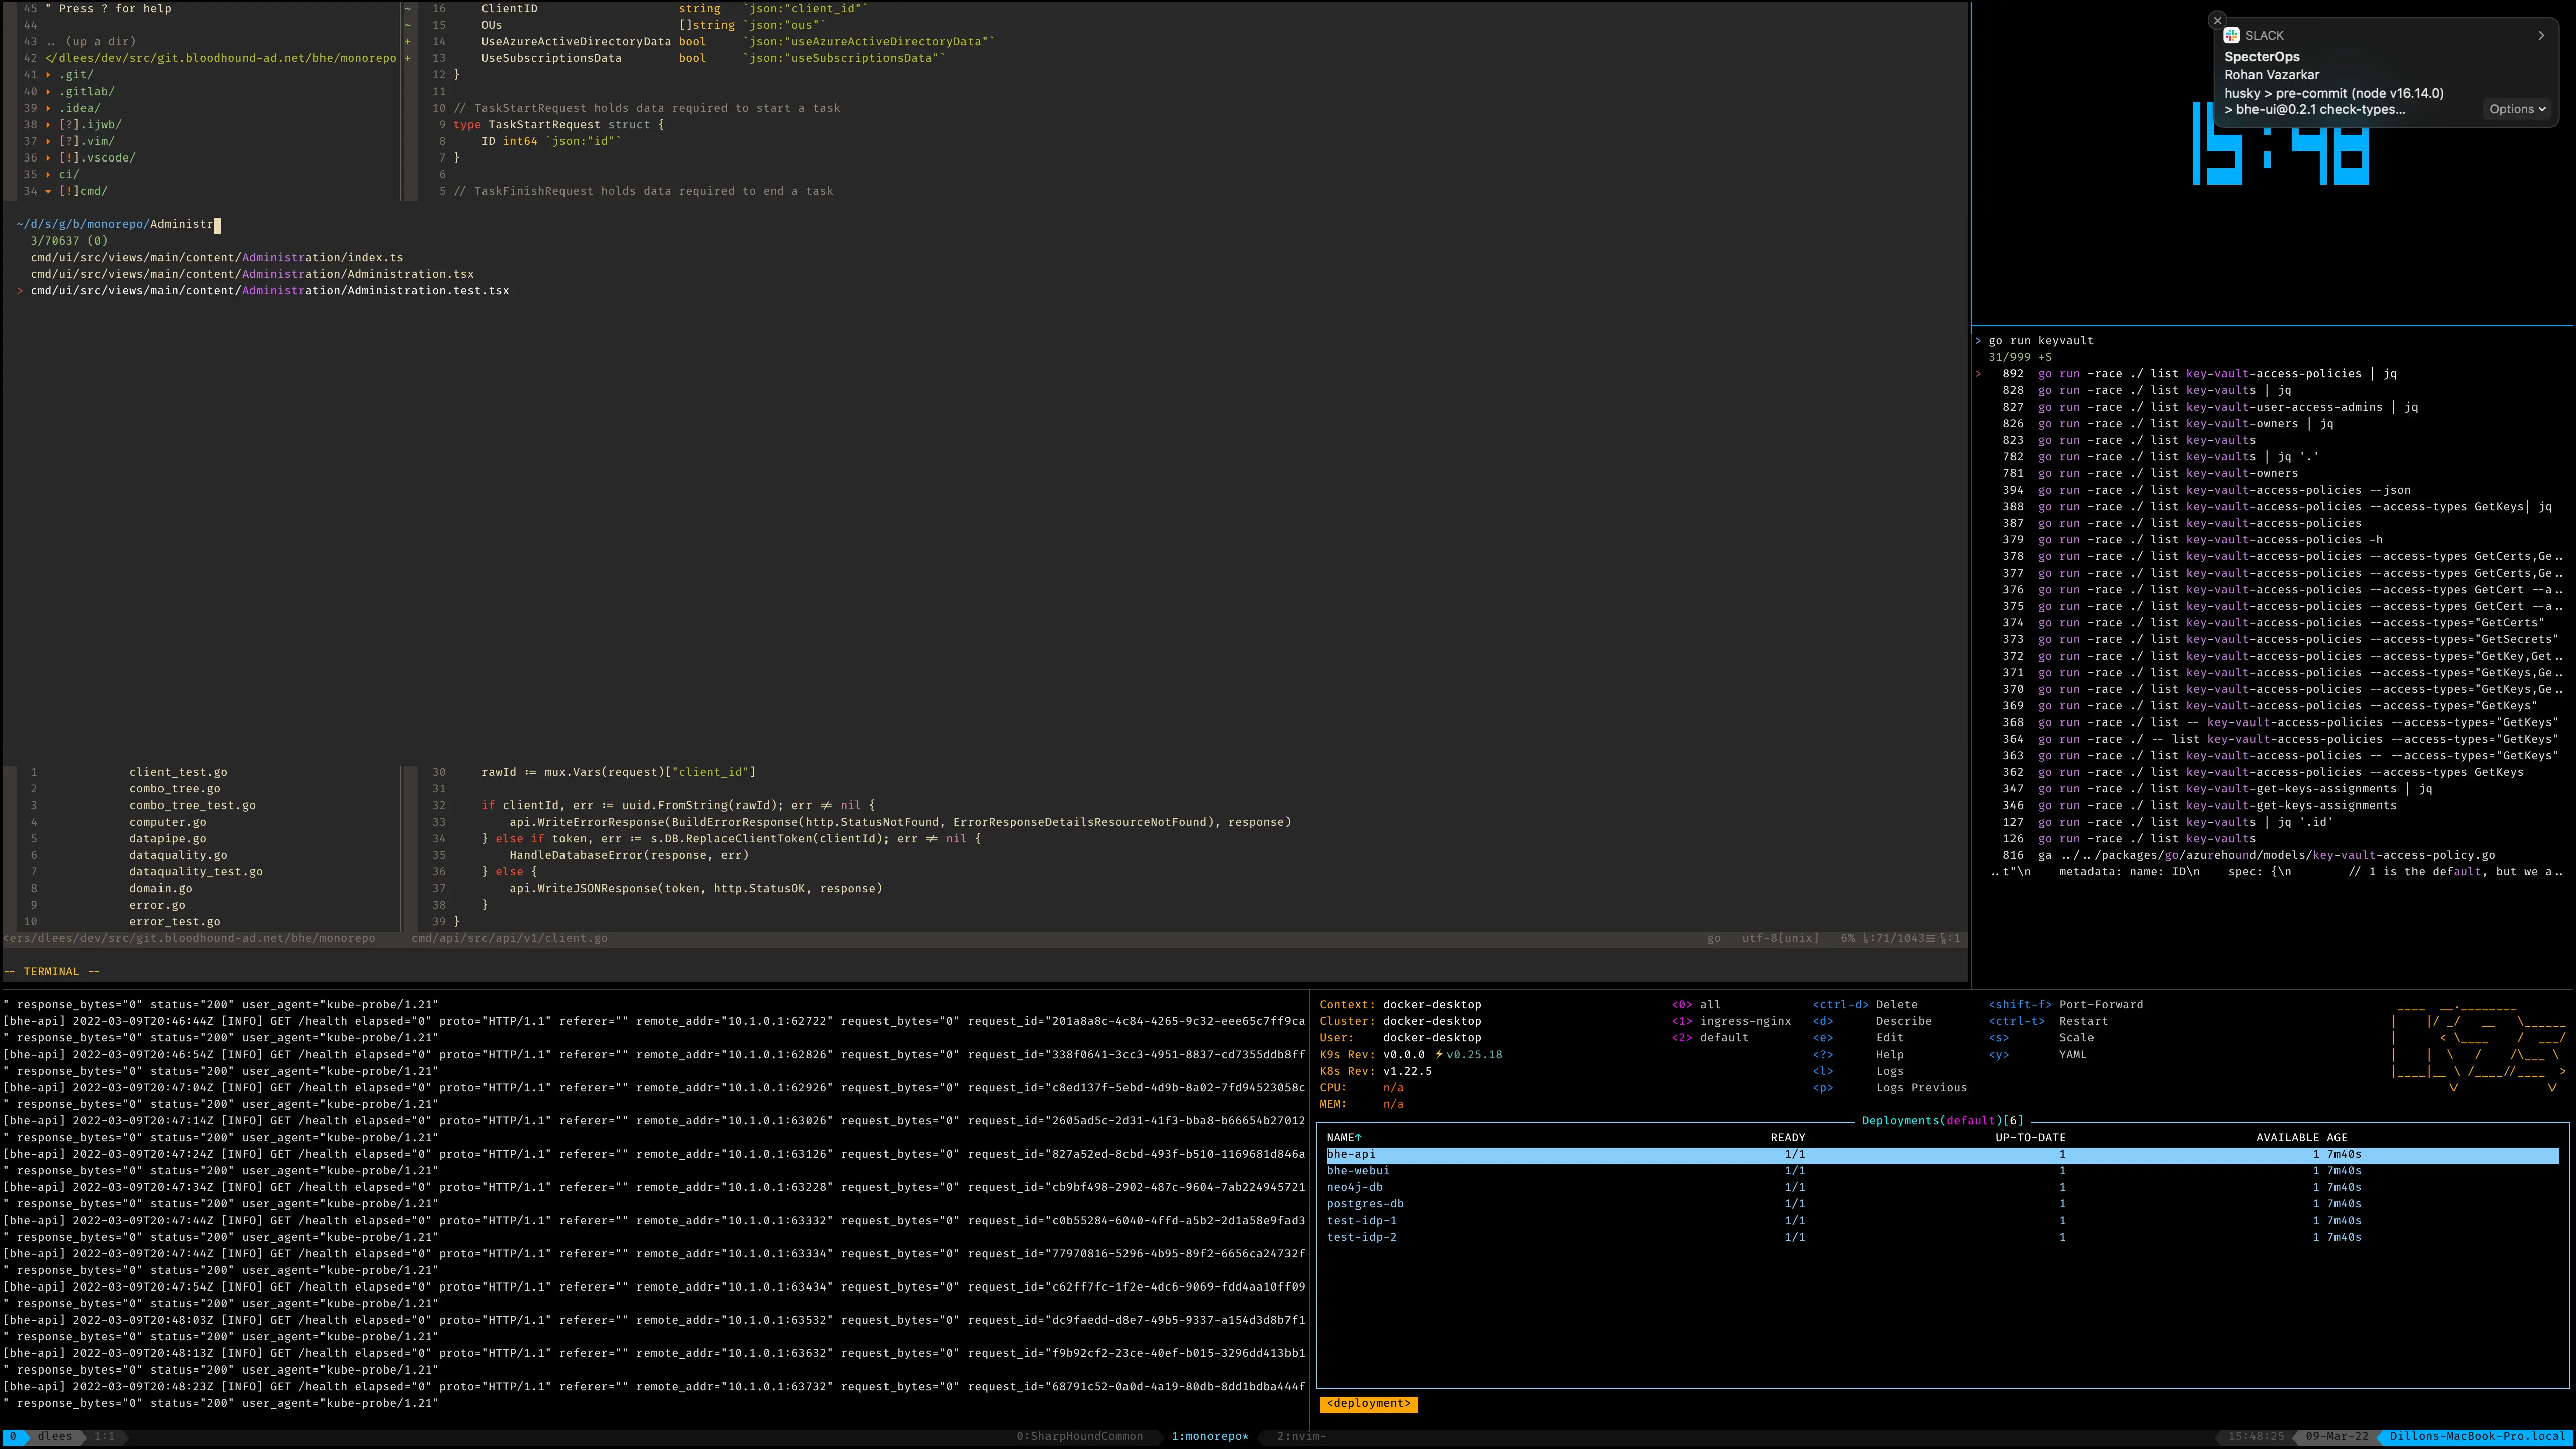Image resolution: width=2576 pixels, height=1449 pixels.
Task: Click the NAME column sort header
Action: 1343,1138
